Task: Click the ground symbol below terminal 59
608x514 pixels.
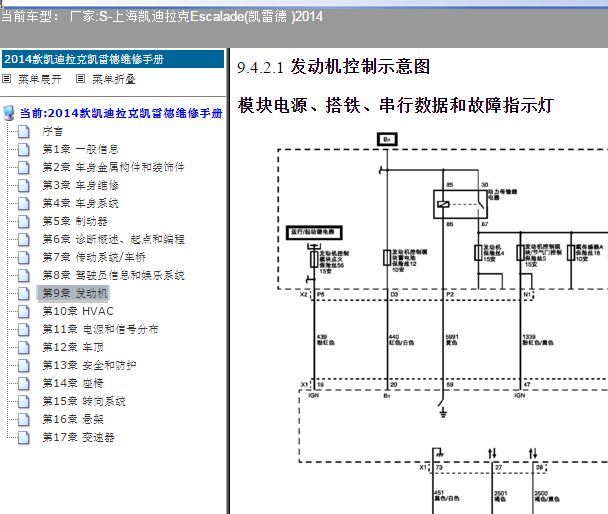Action: pos(443,412)
